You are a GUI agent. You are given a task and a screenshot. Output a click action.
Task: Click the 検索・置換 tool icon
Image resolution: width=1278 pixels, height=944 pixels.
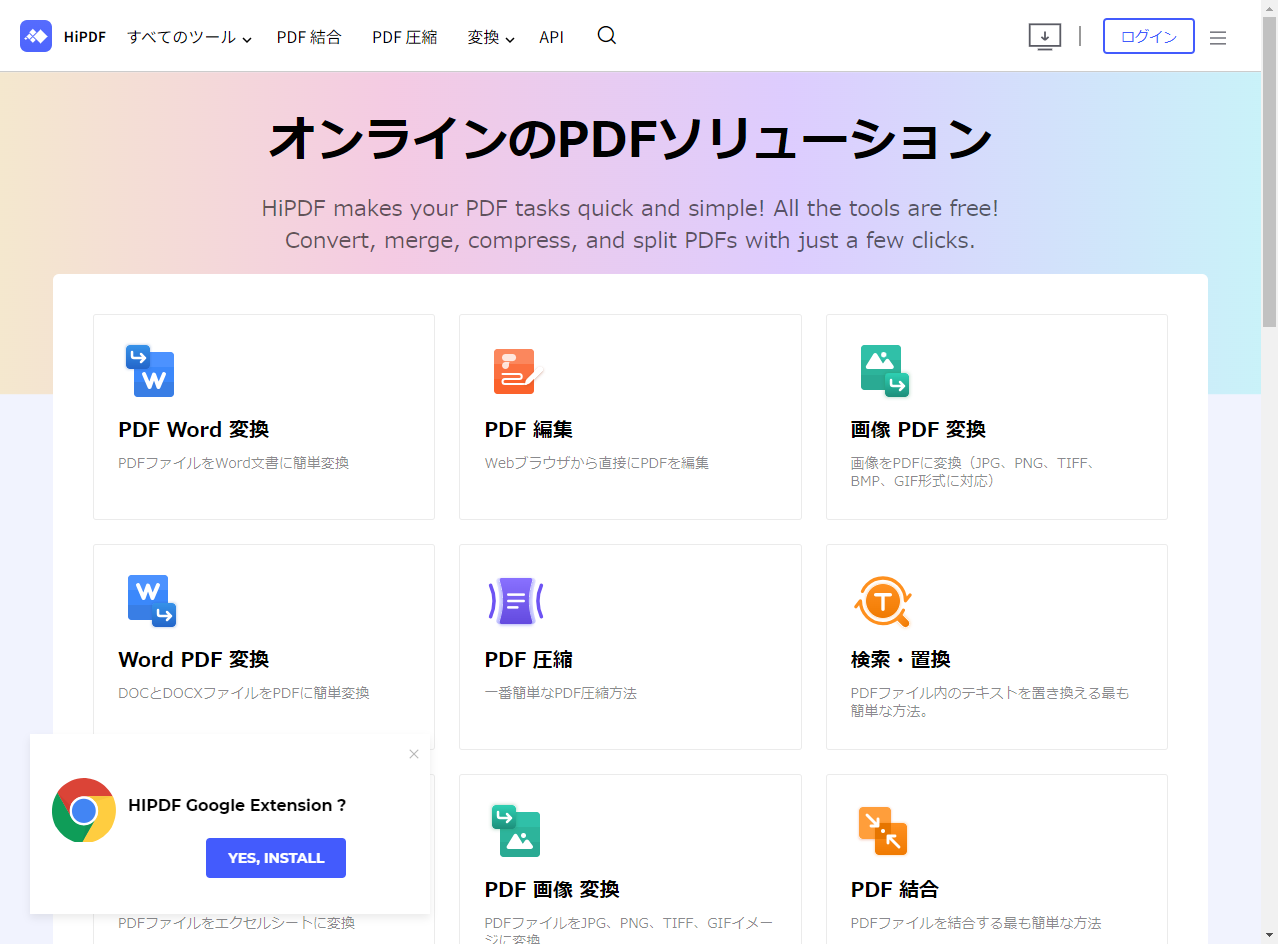[882, 601]
